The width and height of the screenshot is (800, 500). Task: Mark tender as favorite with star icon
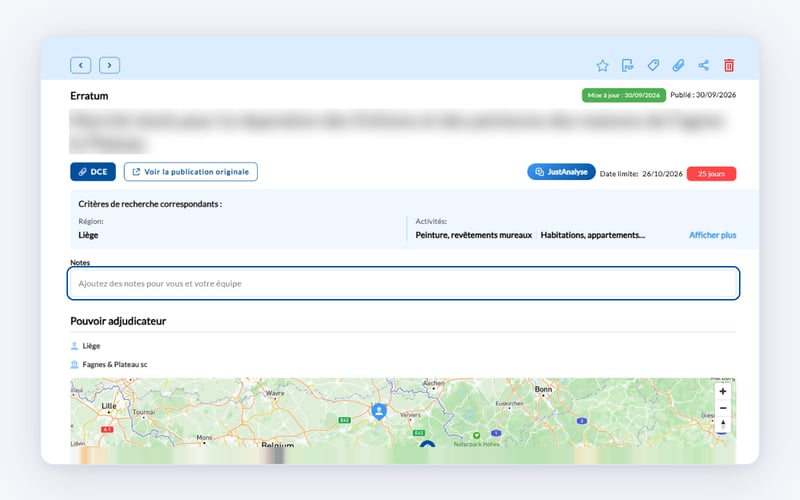coord(603,65)
